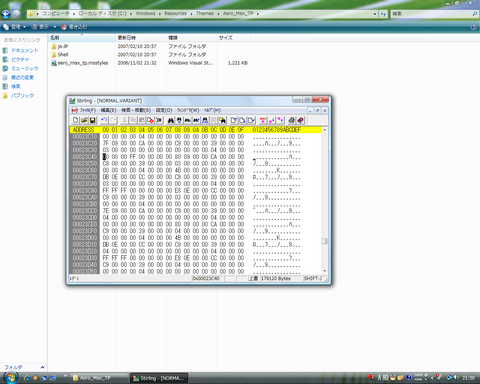Image resolution: width=480 pixels, height=384 pixels.
Task: Click the Explorer help question-mark icon
Action: 473,27
